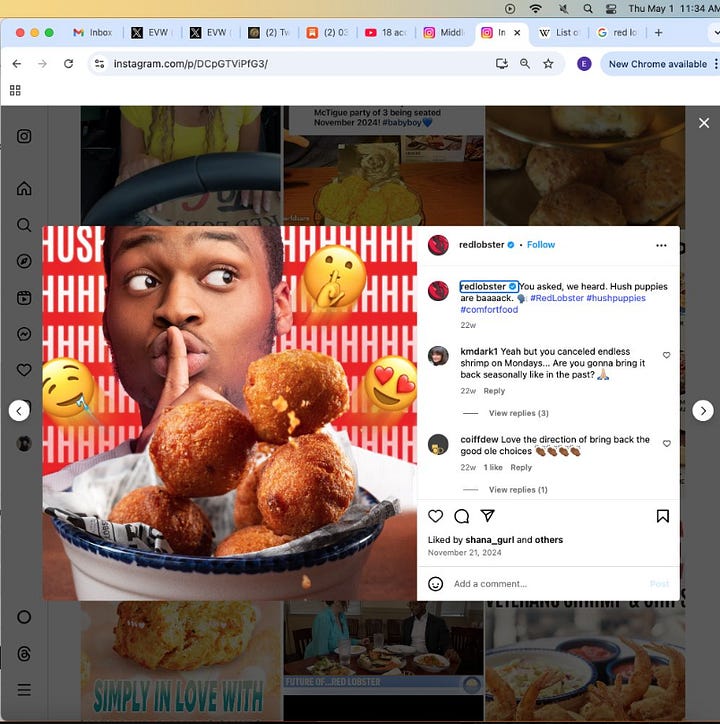The height and width of the screenshot is (724, 720).
Task: Open redlobster profile from the post header
Action: 481,245
